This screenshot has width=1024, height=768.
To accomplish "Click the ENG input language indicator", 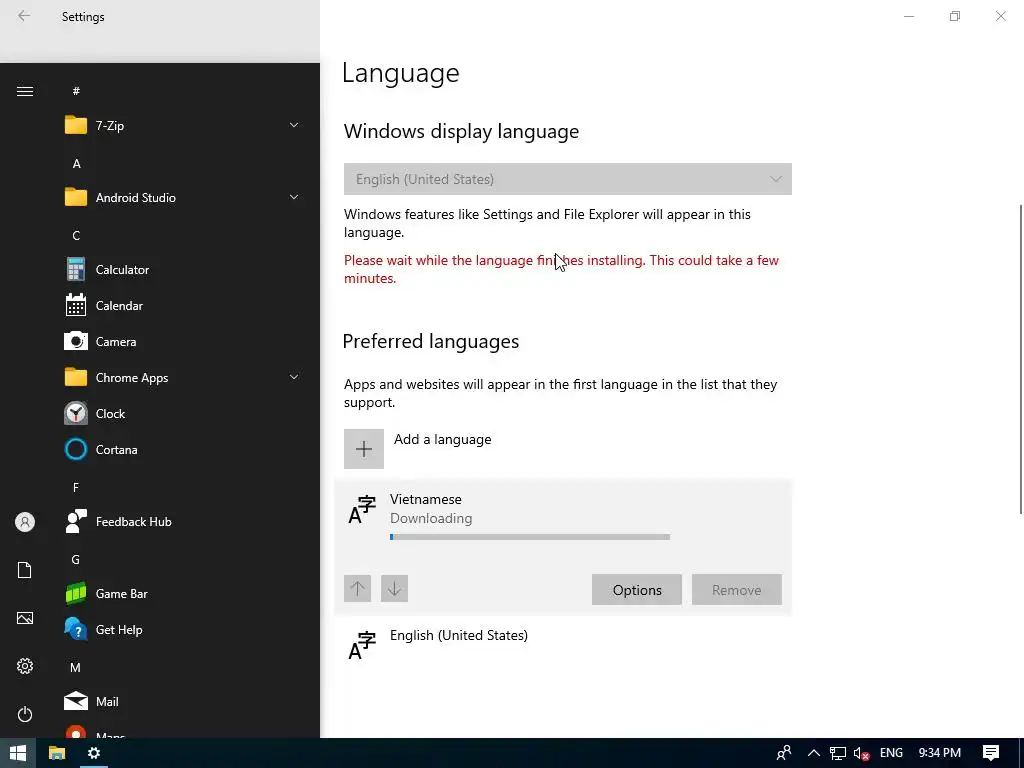I will tap(891, 753).
